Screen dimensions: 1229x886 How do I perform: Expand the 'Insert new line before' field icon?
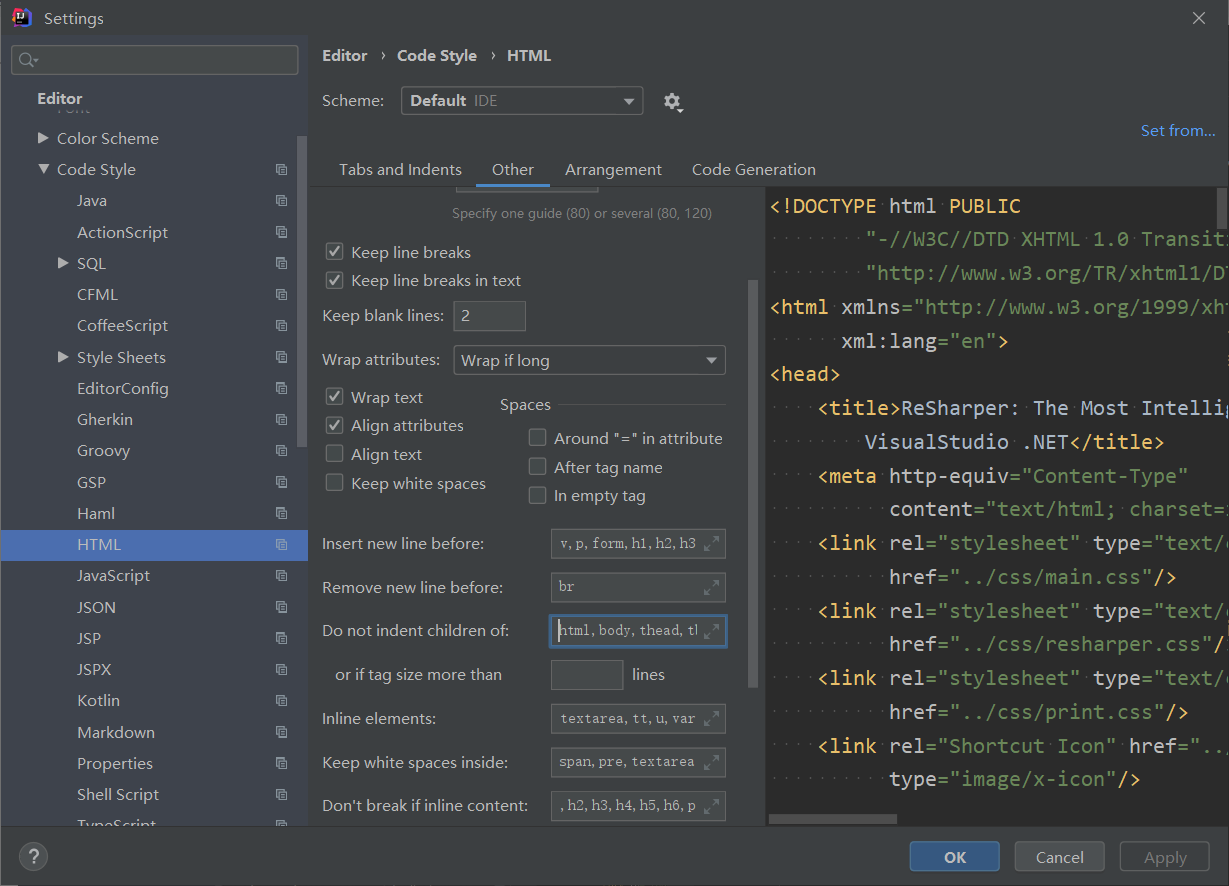(712, 544)
